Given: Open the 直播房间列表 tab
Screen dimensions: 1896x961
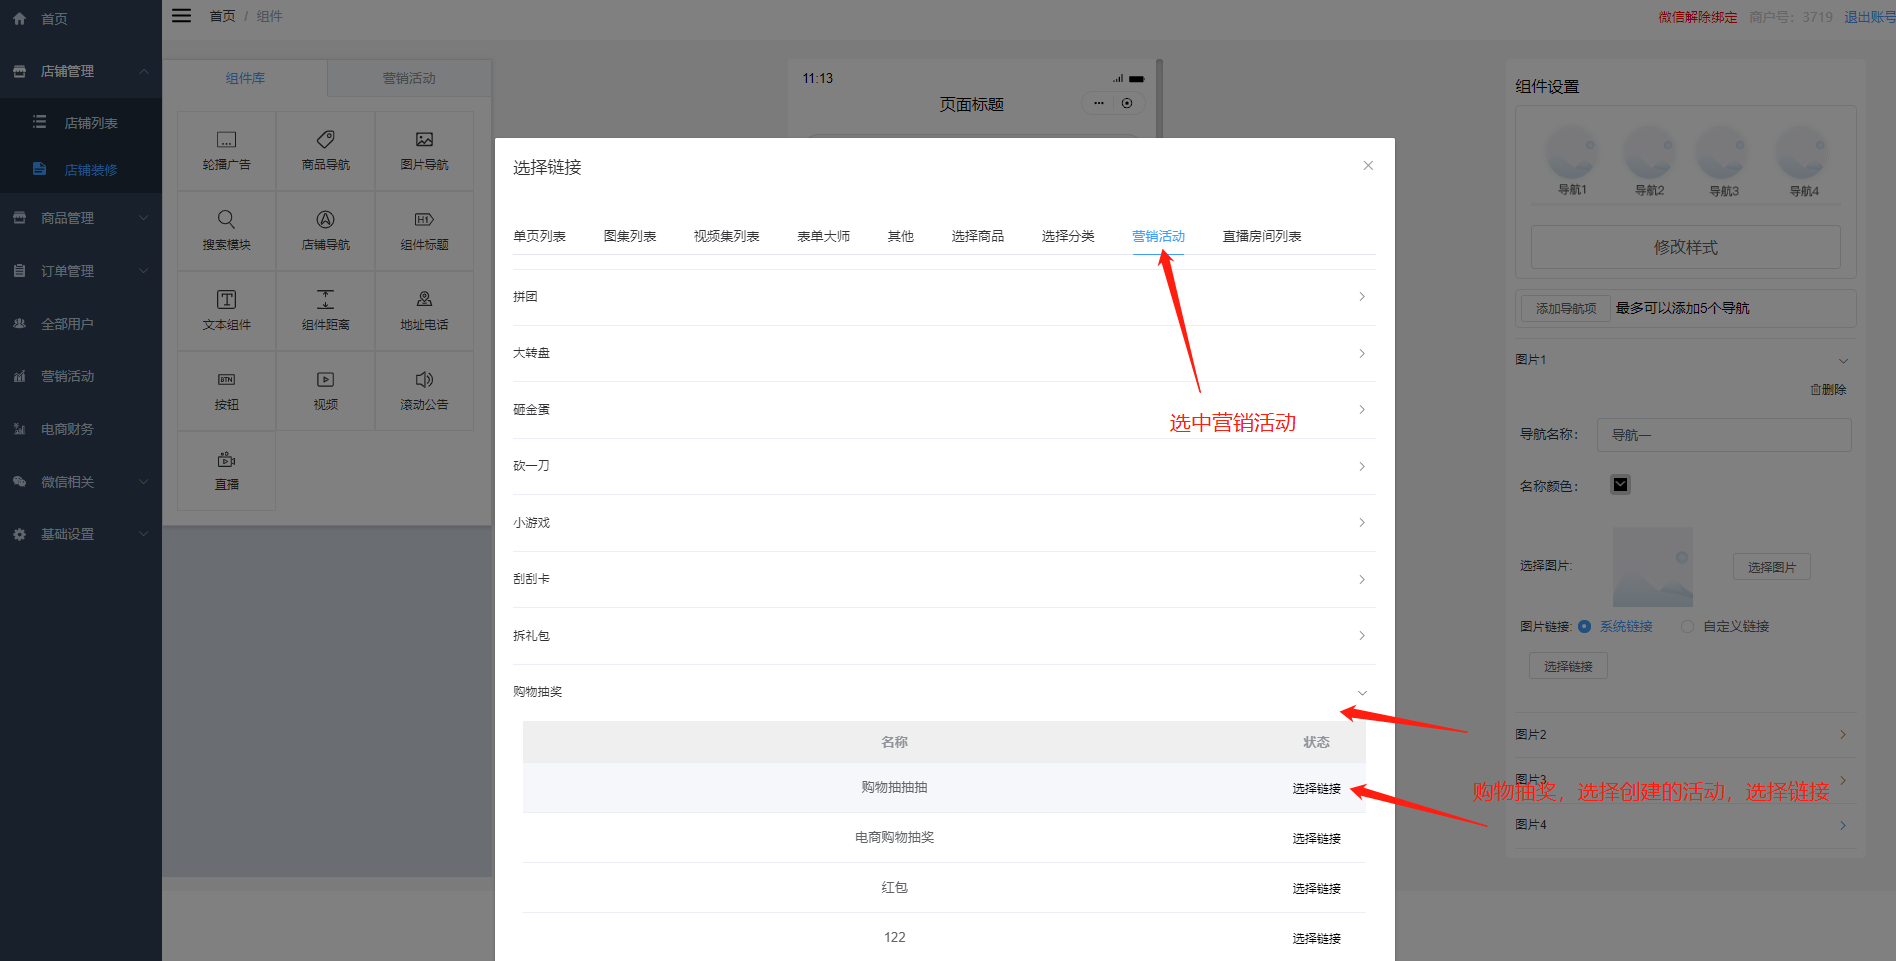Looking at the screenshot, I should click(x=1261, y=237).
